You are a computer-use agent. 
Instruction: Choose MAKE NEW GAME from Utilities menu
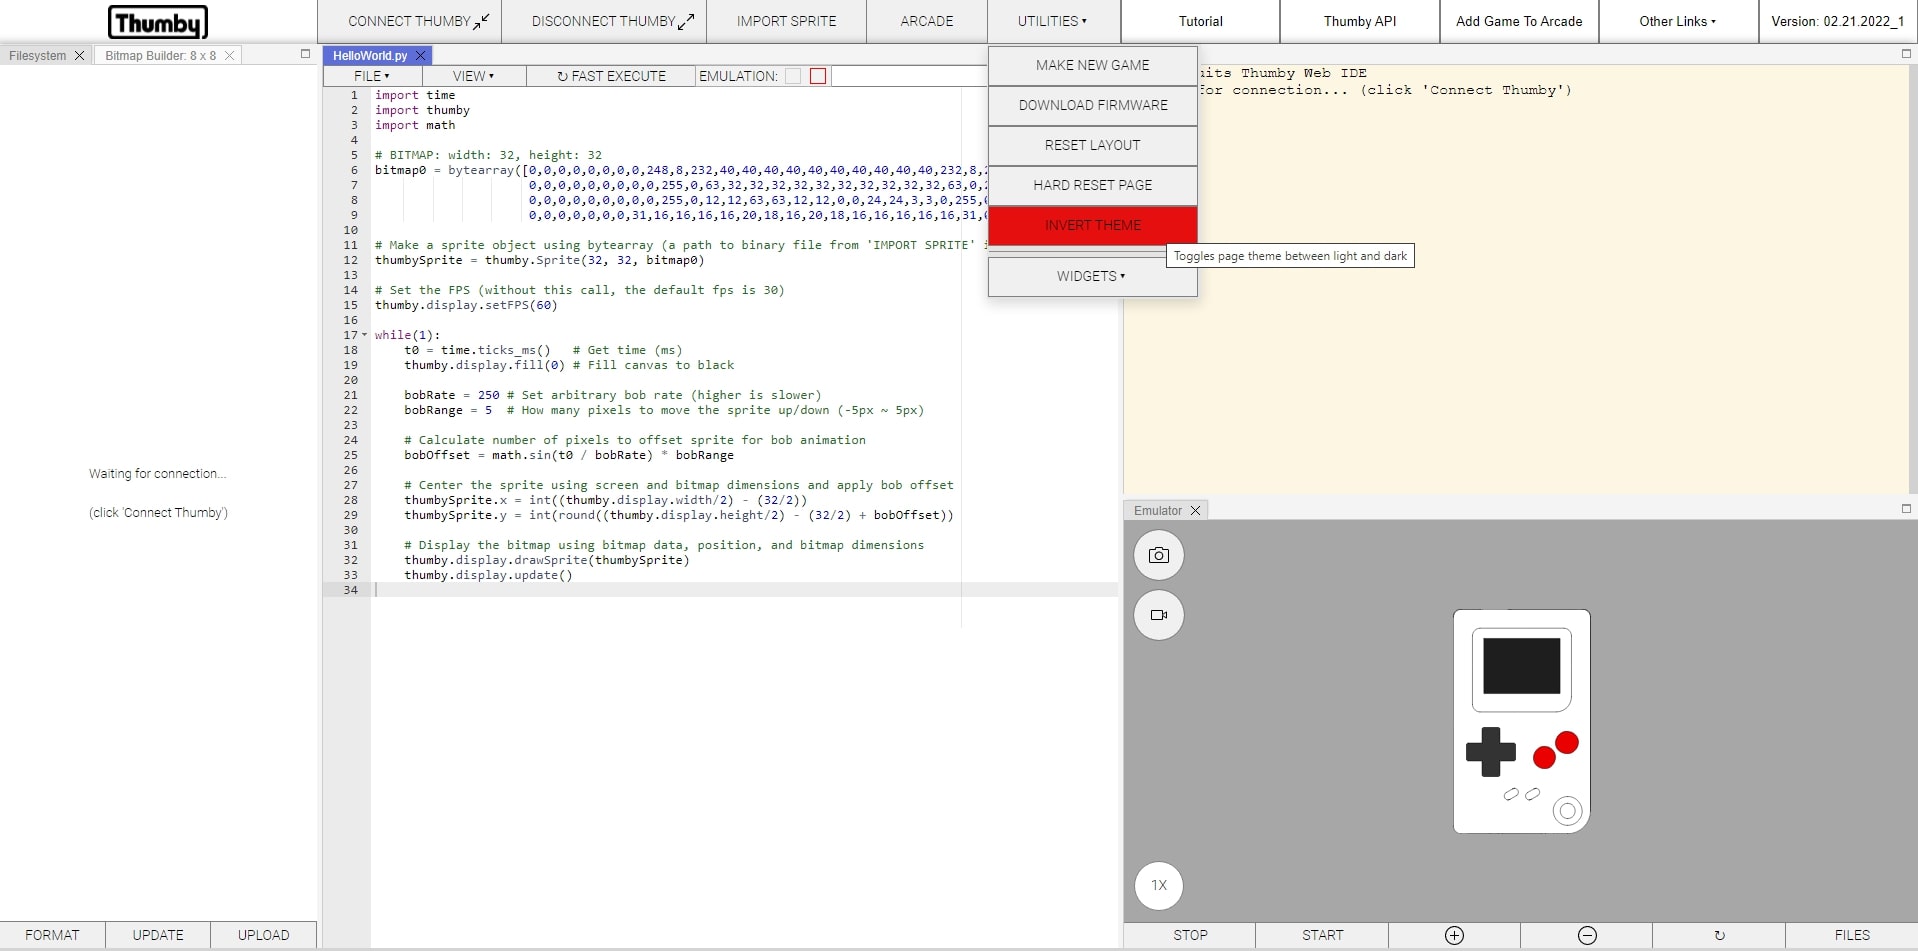click(1092, 65)
